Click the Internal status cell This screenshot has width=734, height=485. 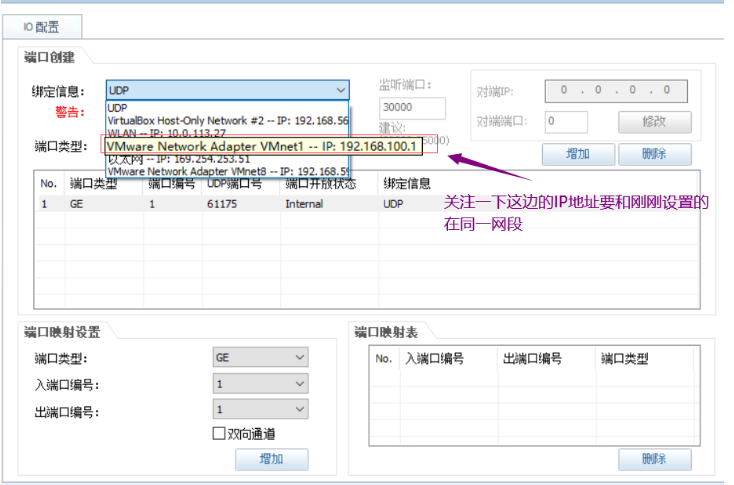(x=304, y=204)
